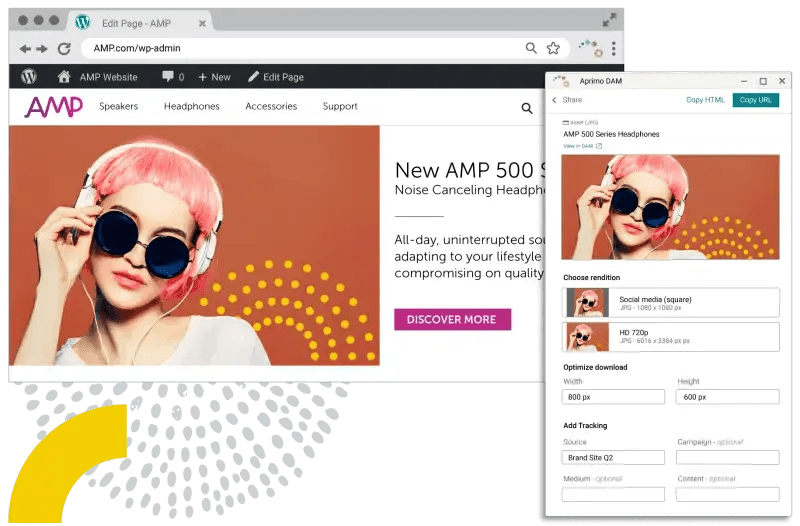This screenshot has height=526, width=800.
Task: Bookmark the page with the star icon
Action: 553,48
